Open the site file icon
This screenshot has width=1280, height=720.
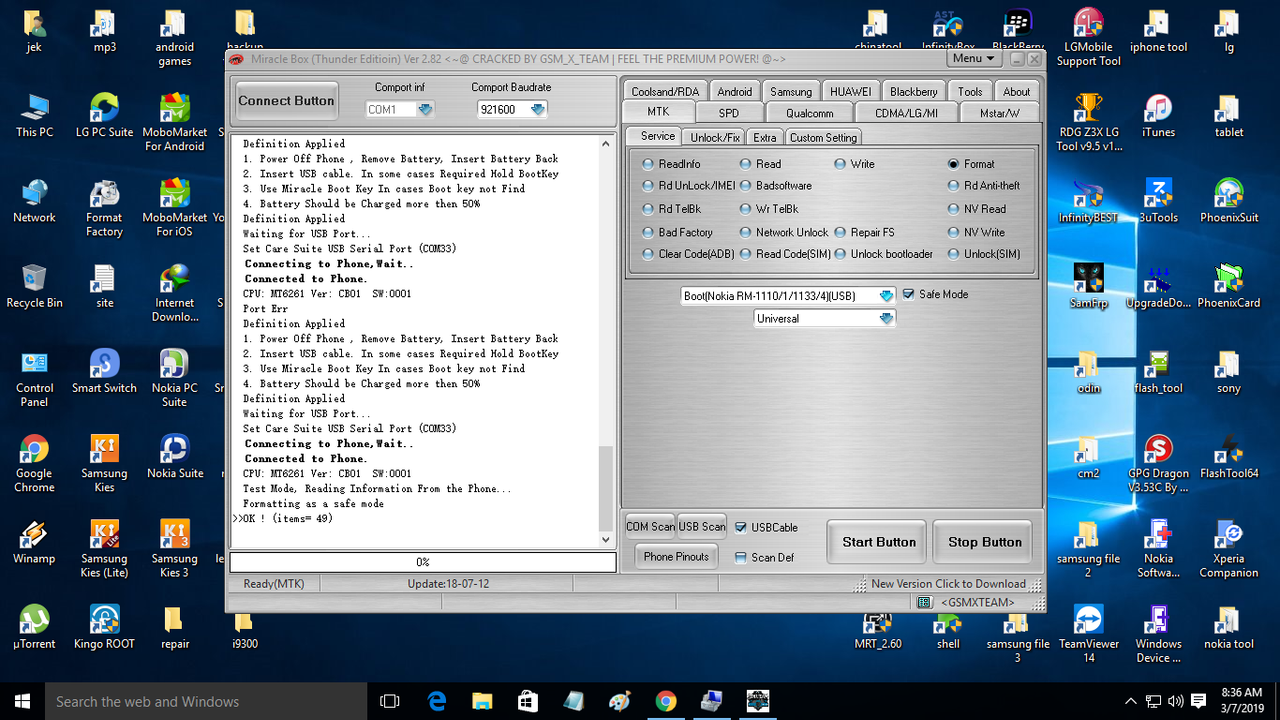[x=104, y=287]
